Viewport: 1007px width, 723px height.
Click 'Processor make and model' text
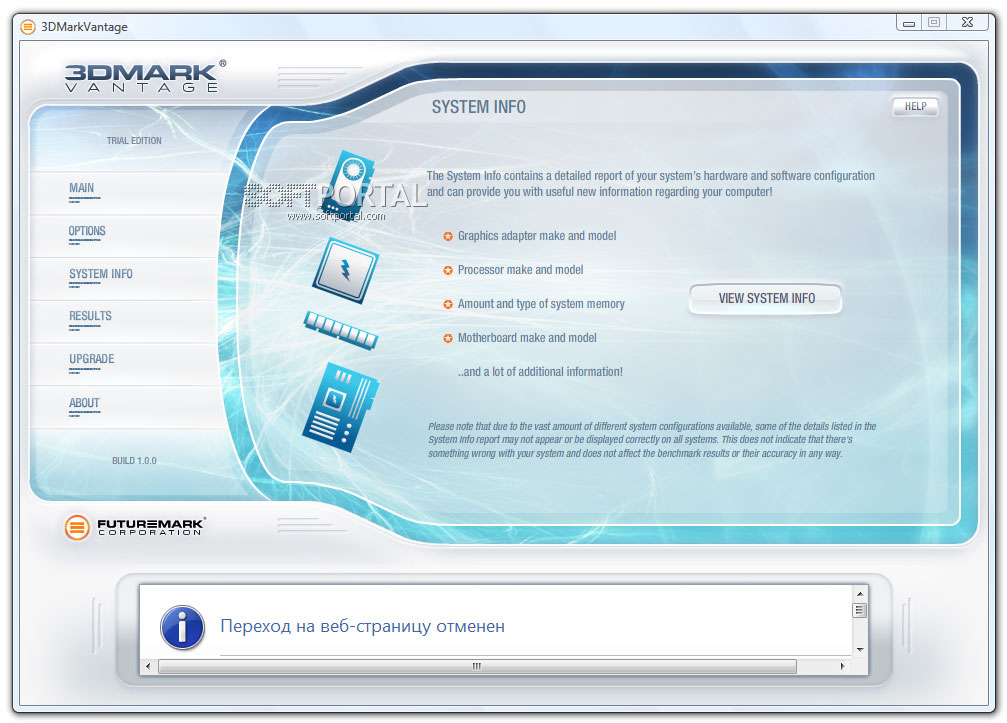pyautogui.click(x=520, y=270)
